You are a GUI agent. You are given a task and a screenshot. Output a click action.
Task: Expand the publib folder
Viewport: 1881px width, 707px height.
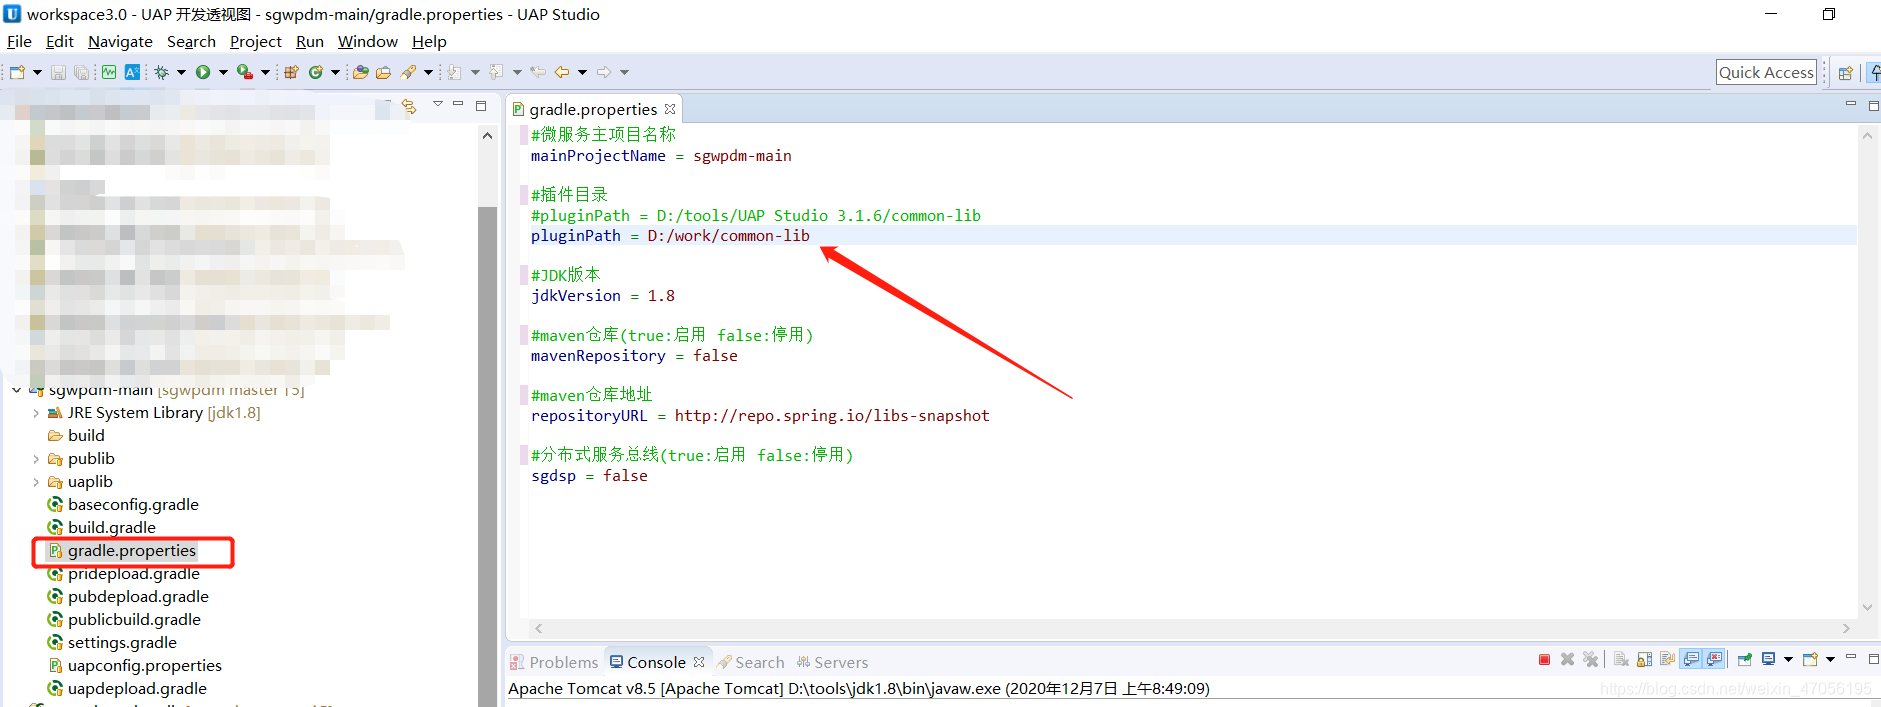point(37,459)
